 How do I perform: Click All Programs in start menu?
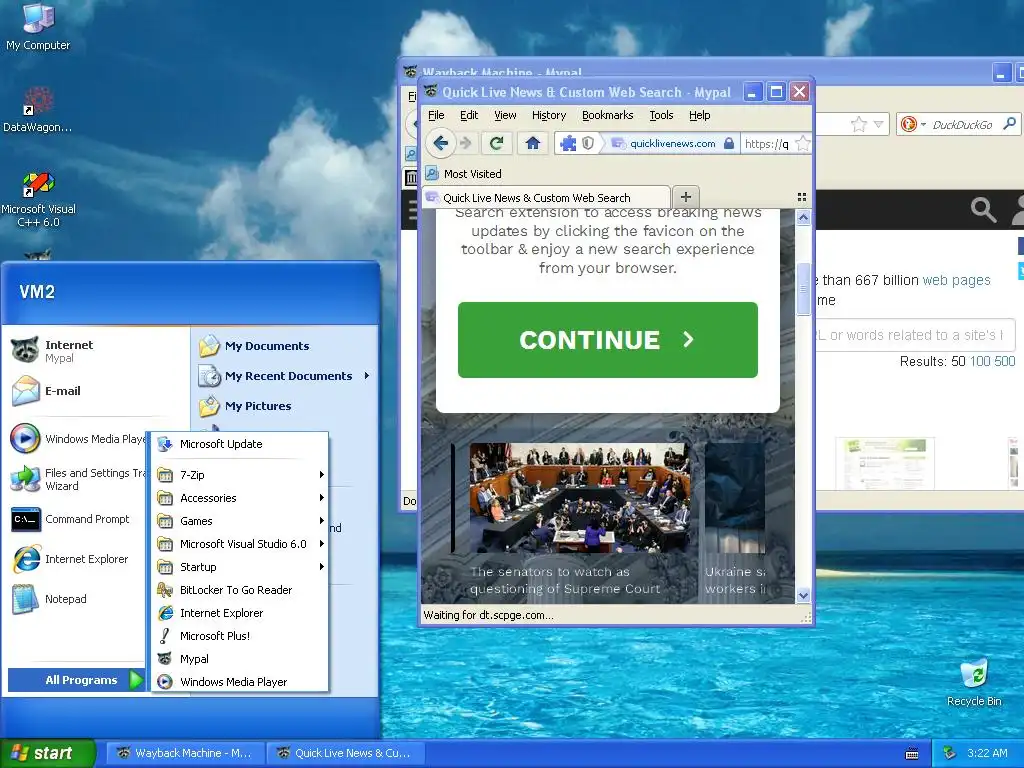pos(76,680)
